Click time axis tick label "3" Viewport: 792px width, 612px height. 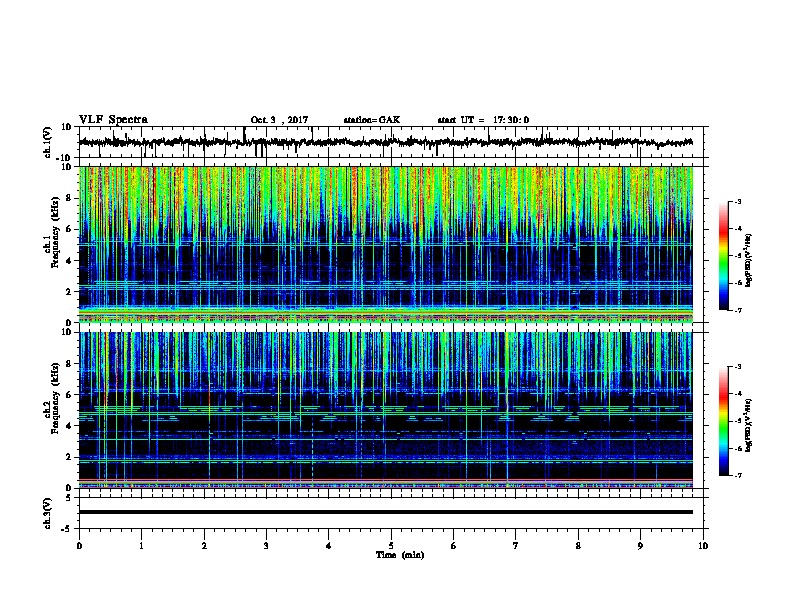click(267, 546)
